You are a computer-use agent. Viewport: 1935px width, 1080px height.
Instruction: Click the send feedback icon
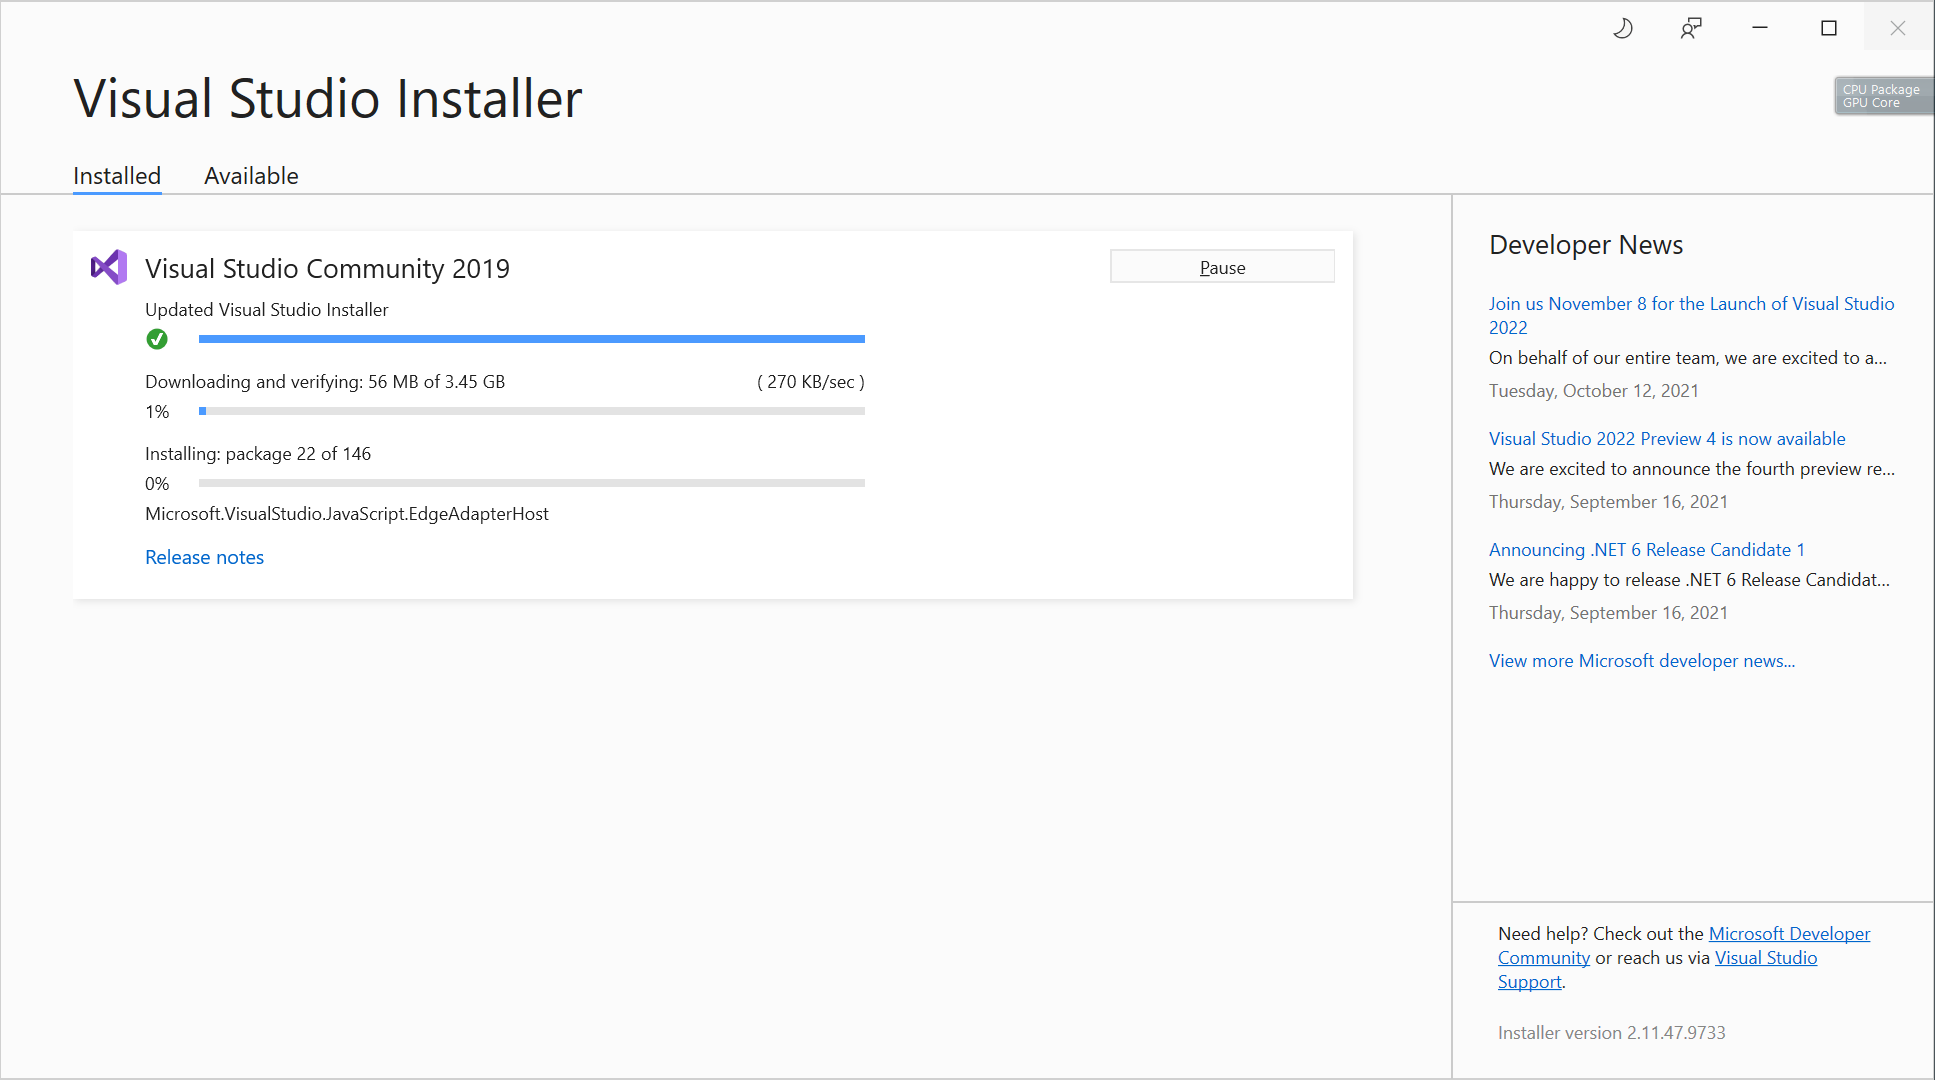tap(1691, 28)
